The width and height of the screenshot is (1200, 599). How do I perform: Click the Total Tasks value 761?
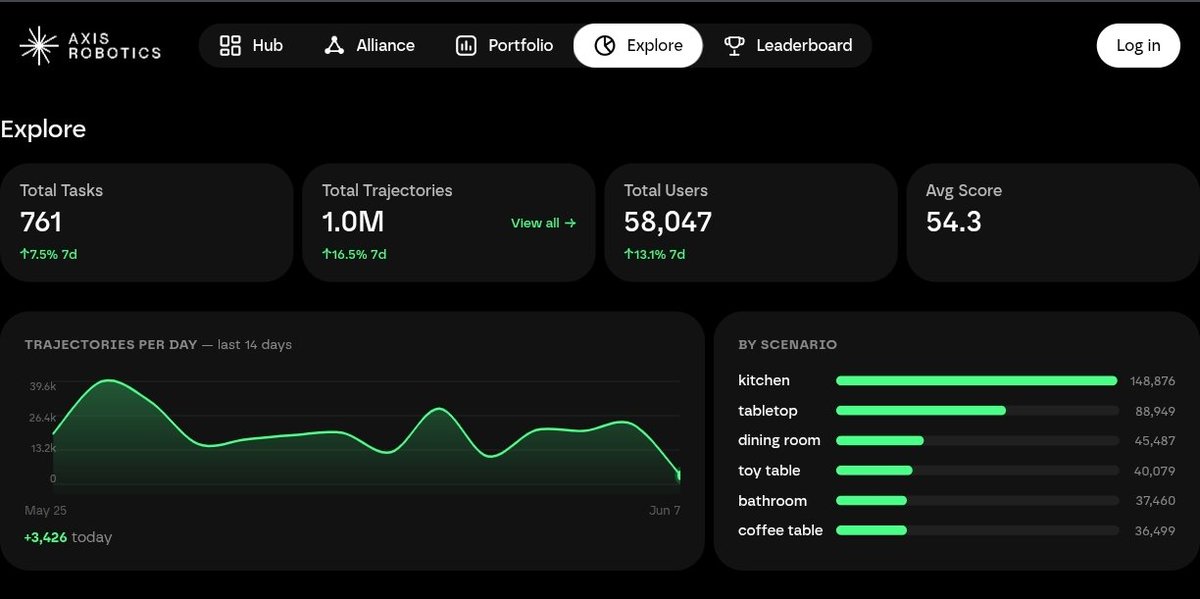pyautogui.click(x=41, y=222)
